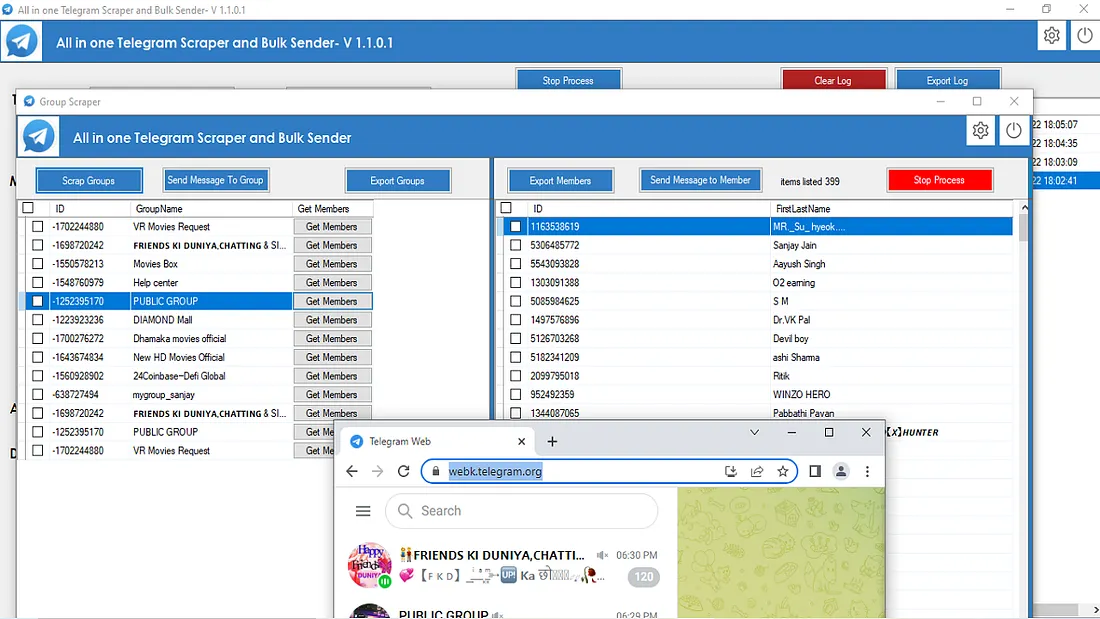Click Telegram Web Search field

(521, 511)
